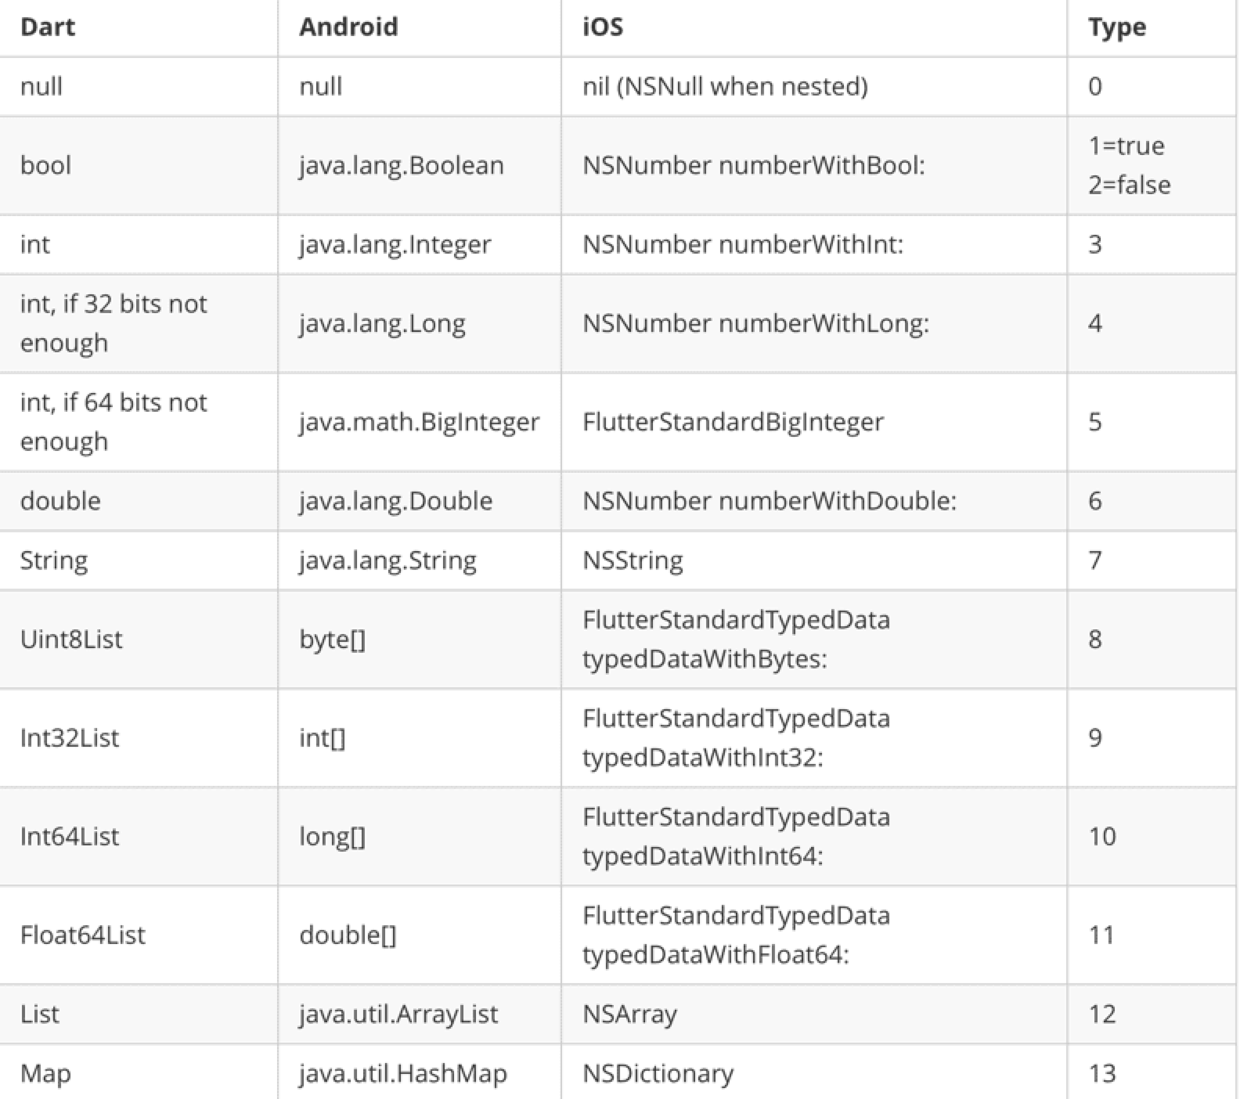Click the Type column header
1240x1099 pixels.
[1117, 27]
